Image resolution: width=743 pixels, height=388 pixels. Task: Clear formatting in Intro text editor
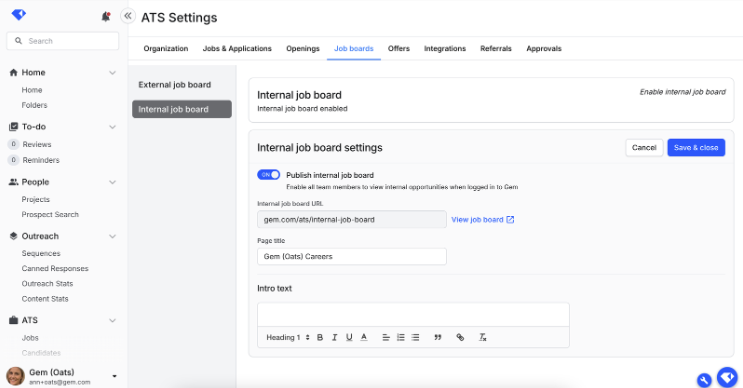point(482,337)
